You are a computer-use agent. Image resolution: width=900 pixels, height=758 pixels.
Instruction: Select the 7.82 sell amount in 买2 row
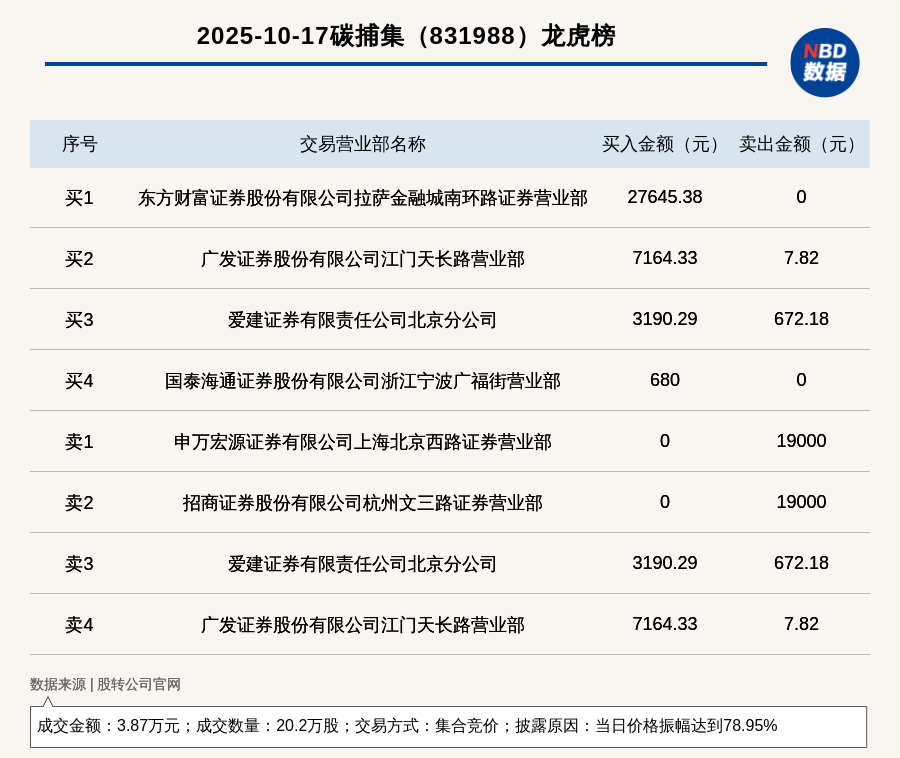[x=801, y=258]
